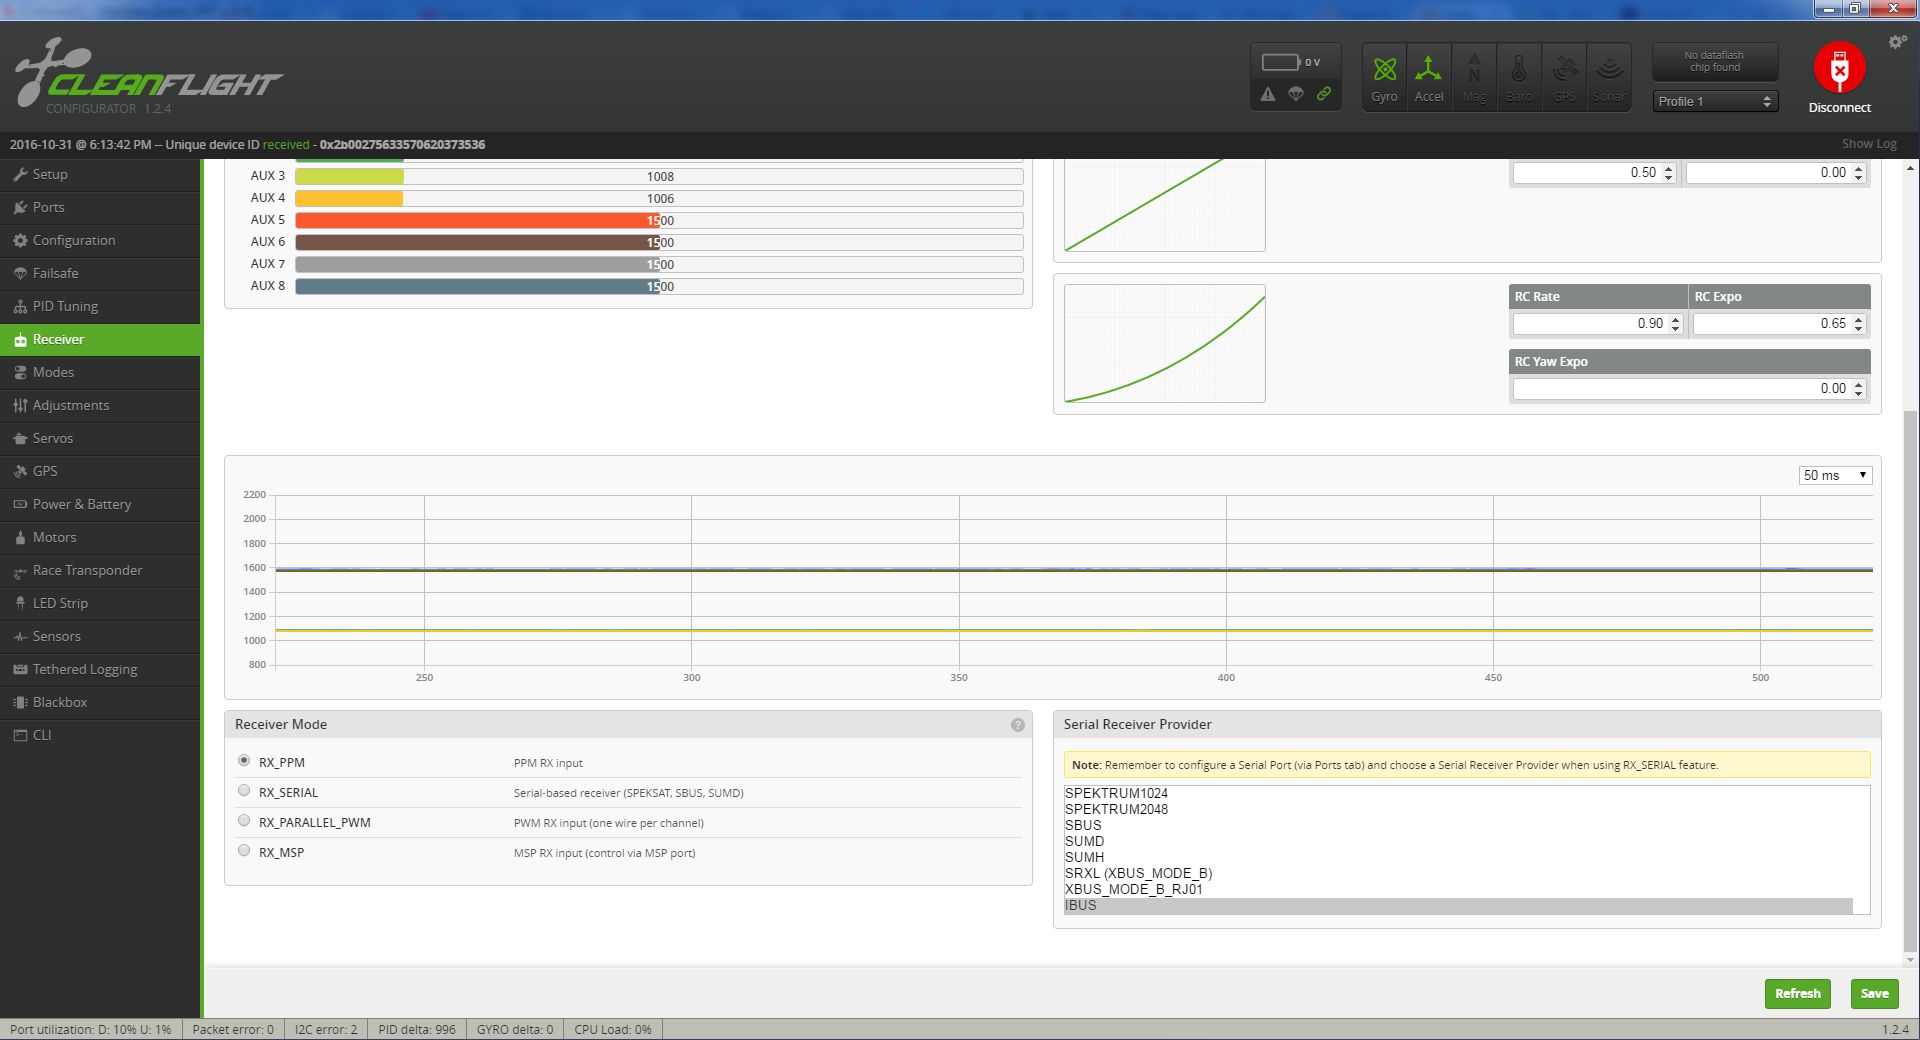The width and height of the screenshot is (1920, 1040).
Task: Click the failsafe parachute status icon
Action: coord(1296,94)
